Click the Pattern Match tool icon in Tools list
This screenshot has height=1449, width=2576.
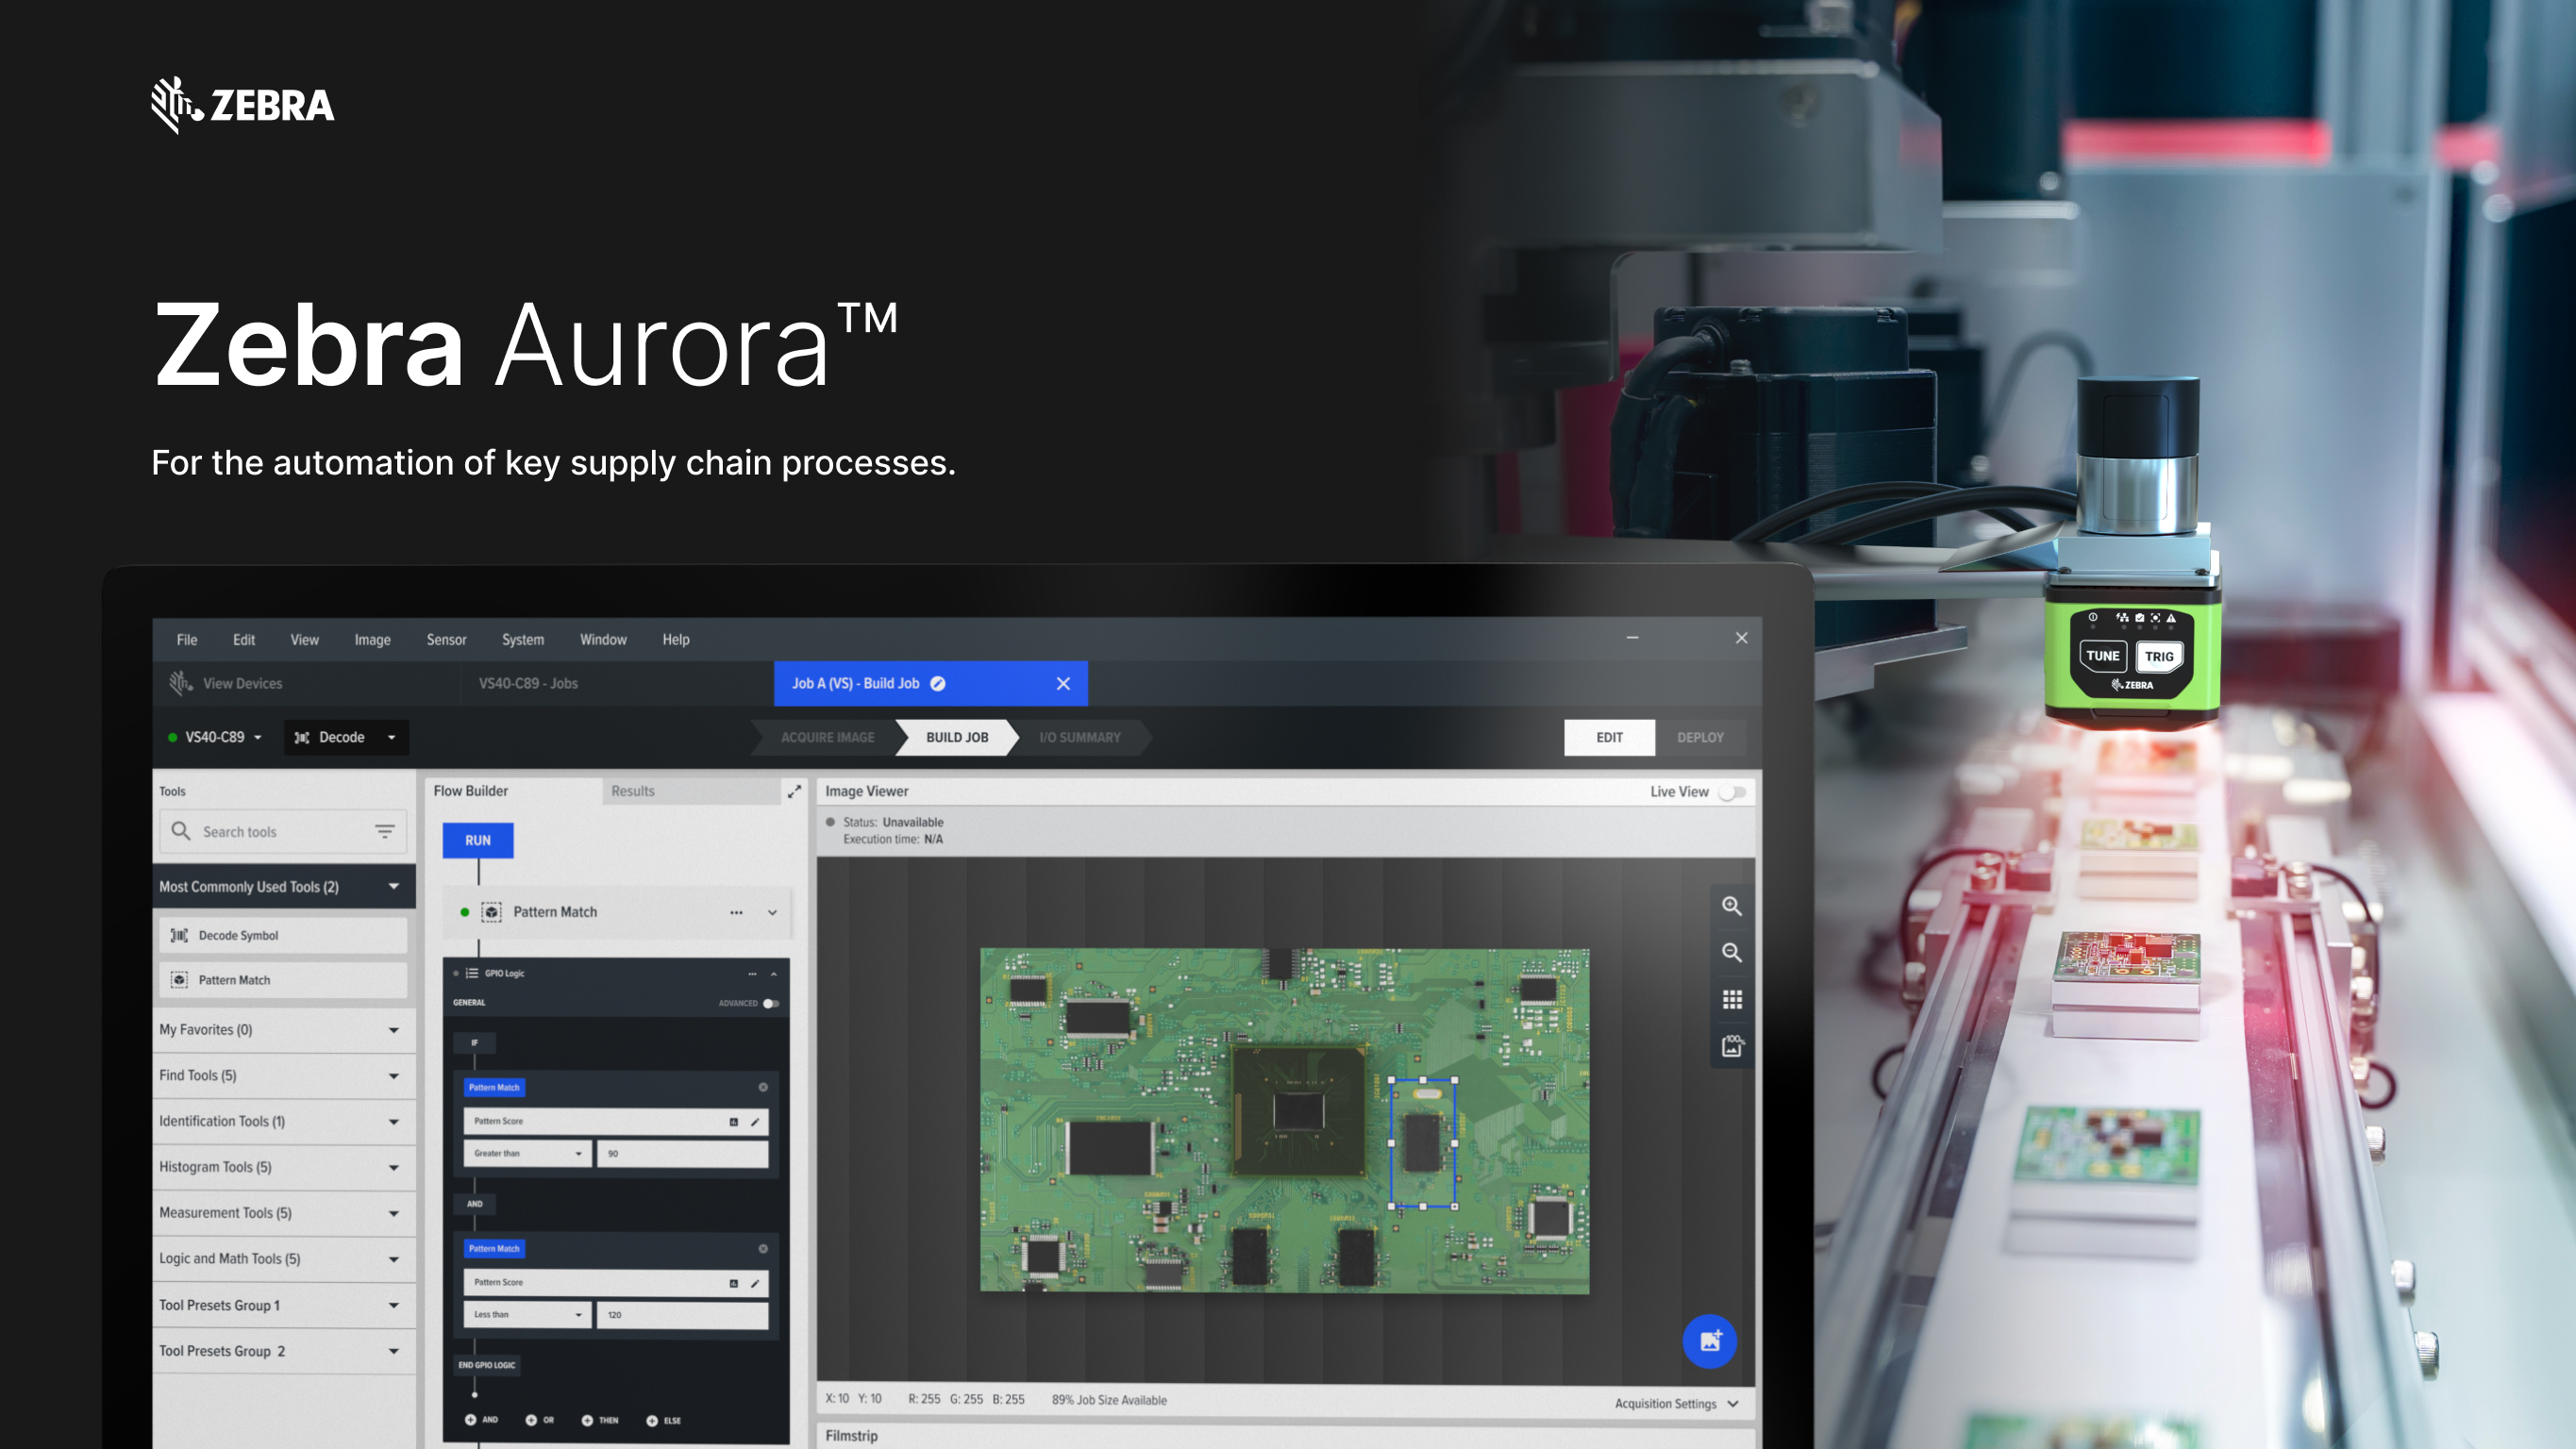pos(179,980)
